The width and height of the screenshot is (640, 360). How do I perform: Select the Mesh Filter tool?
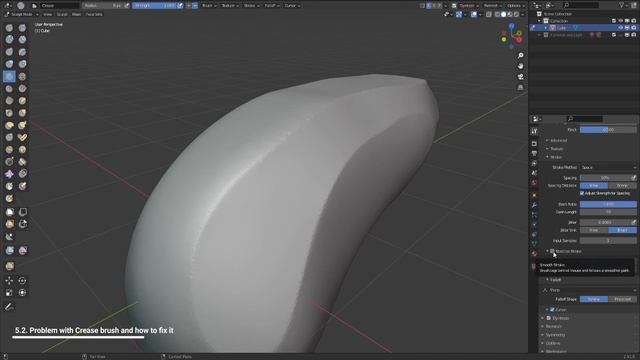tap(9, 251)
